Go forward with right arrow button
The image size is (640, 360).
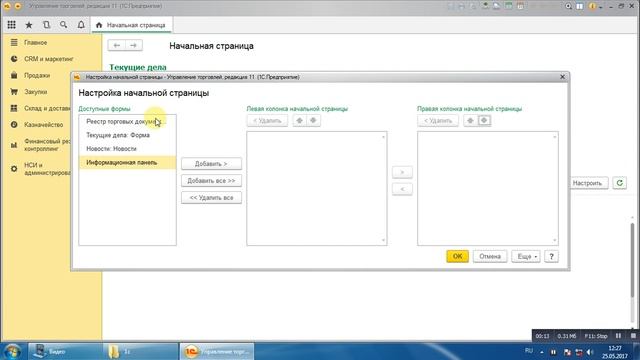coord(133,45)
